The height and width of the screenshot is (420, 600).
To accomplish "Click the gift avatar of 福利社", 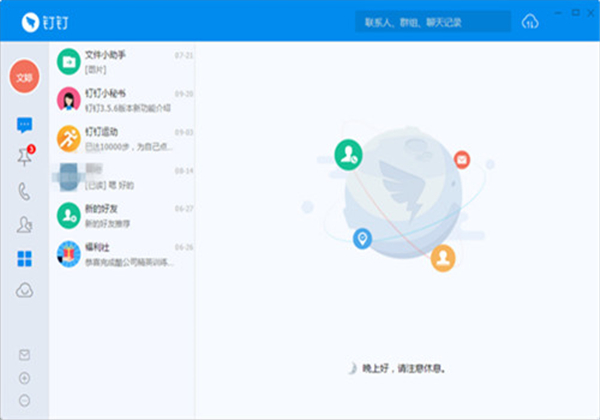I will (69, 254).
